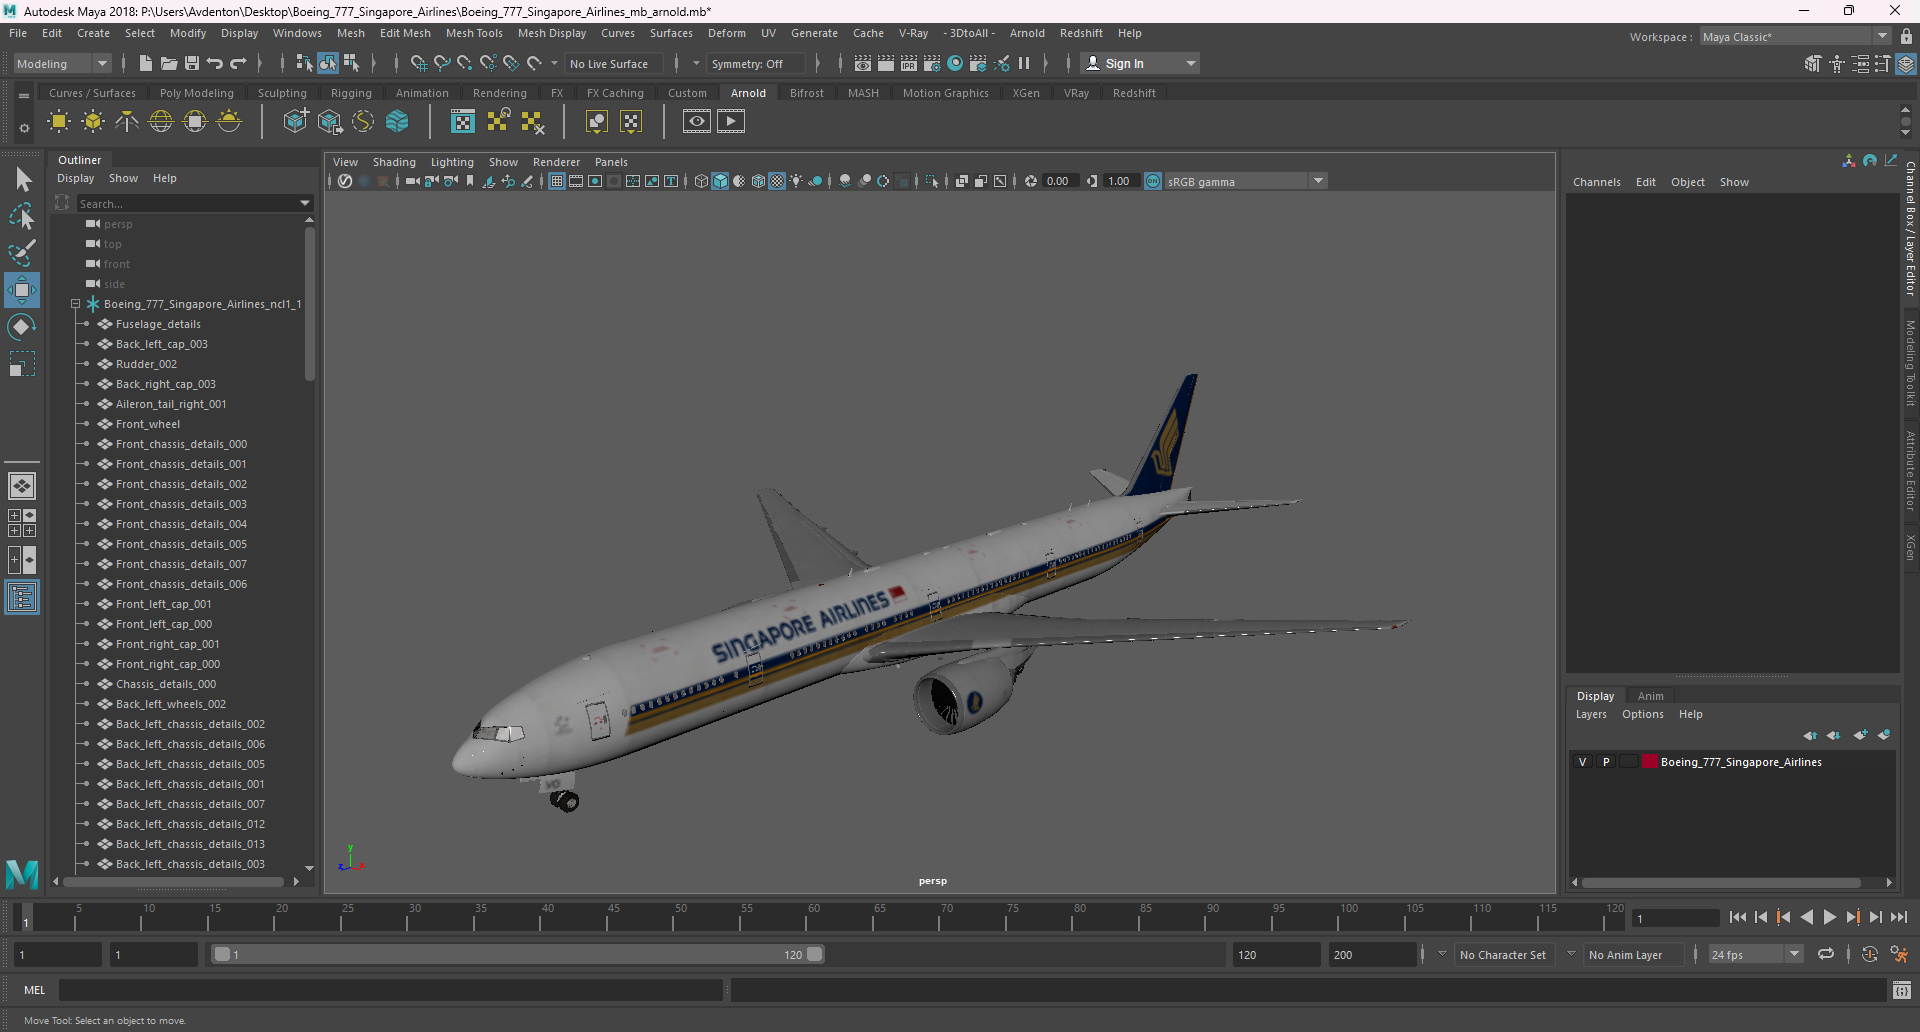Switch to four pane layout icon
Image resolution: width=1920 pixels, height=1032 pixels.
coord(22,523)
